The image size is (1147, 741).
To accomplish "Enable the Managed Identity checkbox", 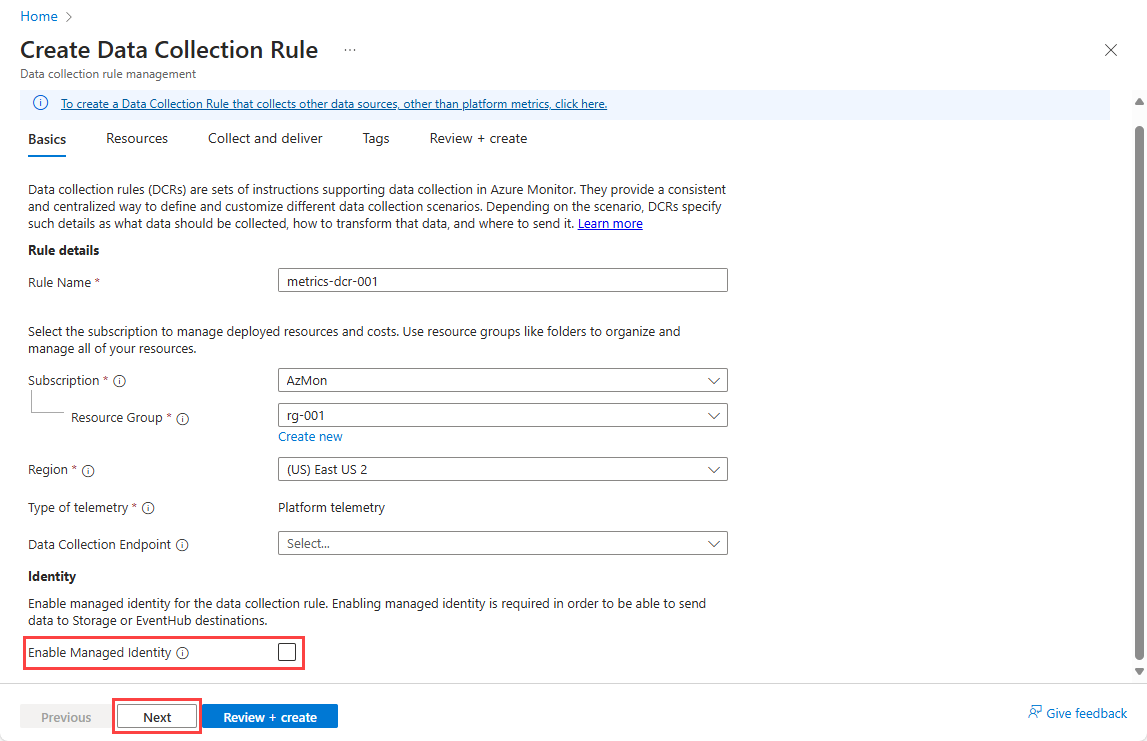I will 287,652.
